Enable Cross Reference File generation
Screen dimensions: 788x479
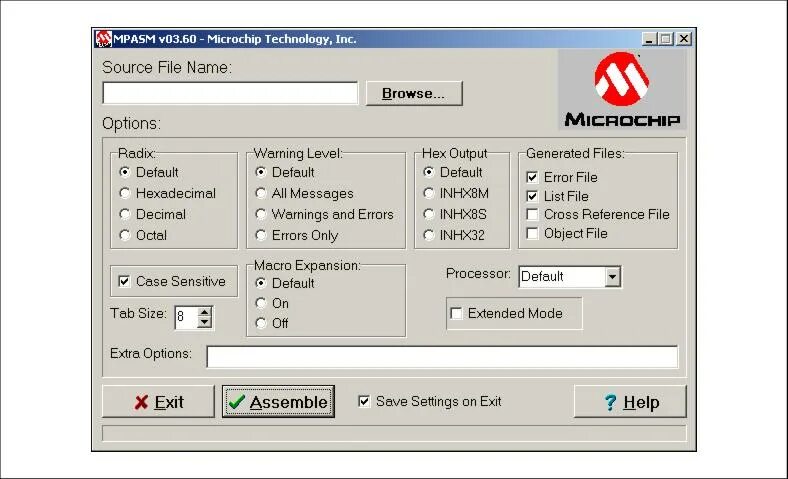pyautogui.click(x=532, y=215)
